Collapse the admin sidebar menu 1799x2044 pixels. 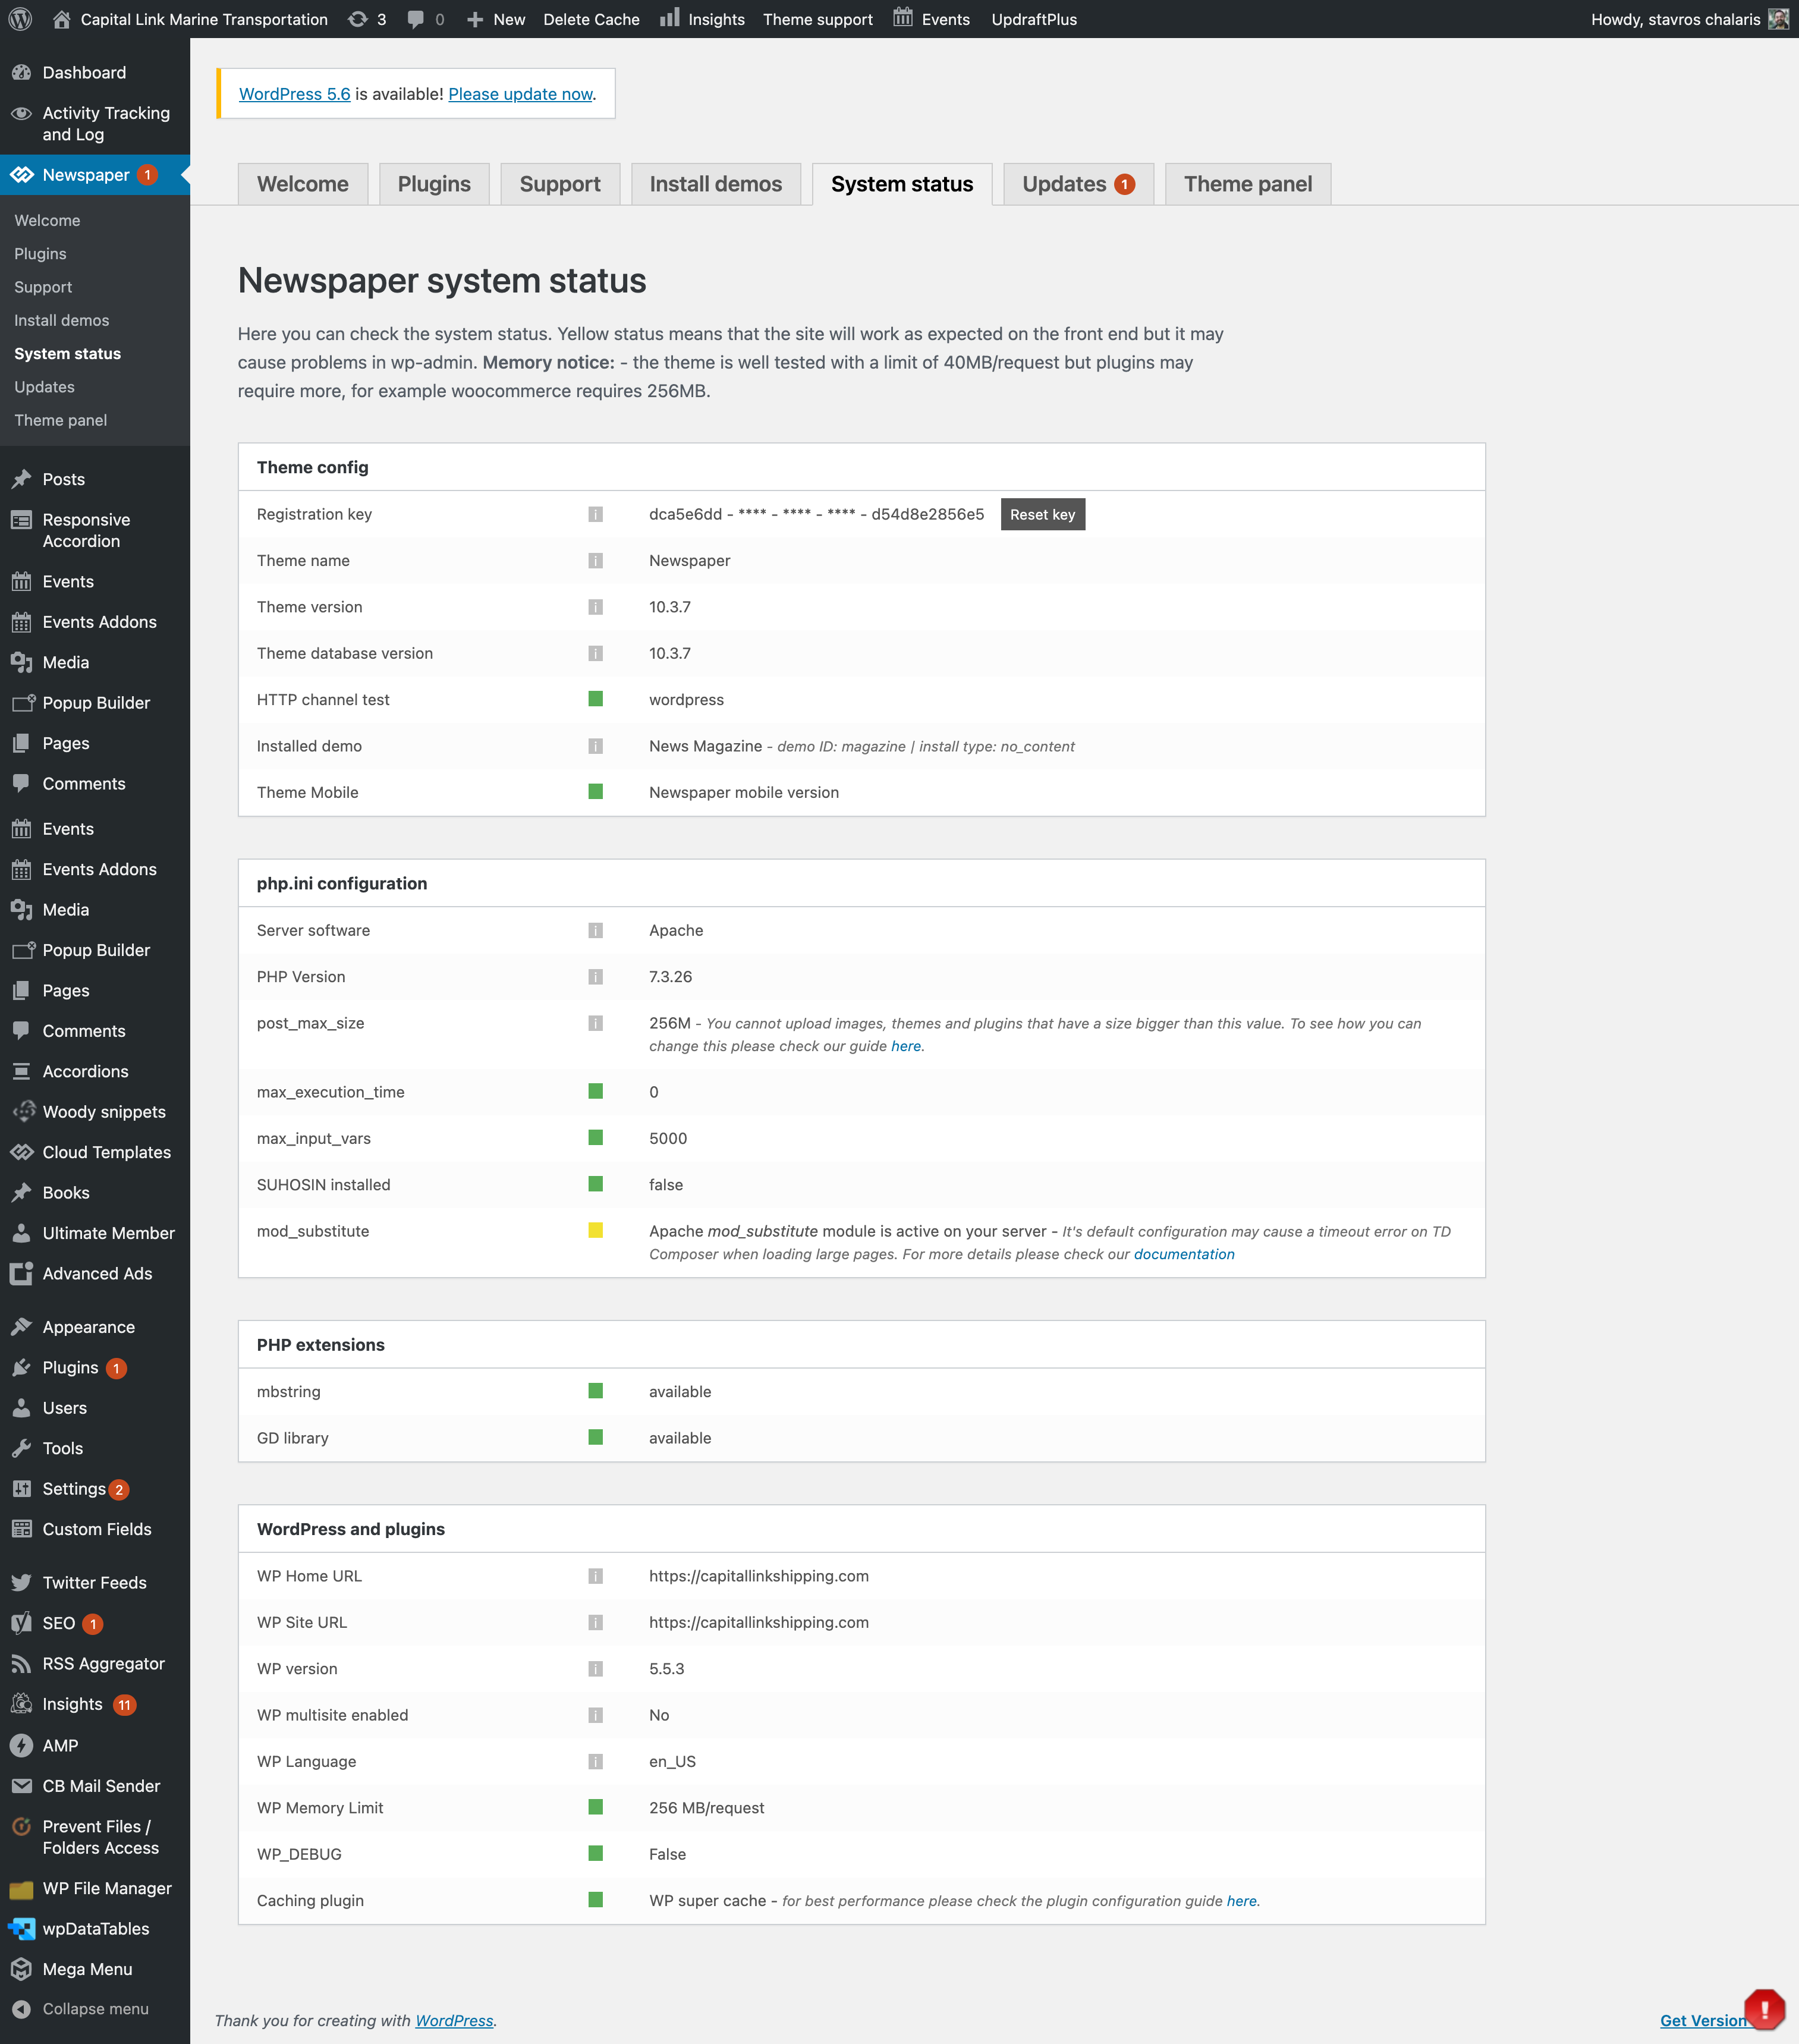tap(95, 2009)
